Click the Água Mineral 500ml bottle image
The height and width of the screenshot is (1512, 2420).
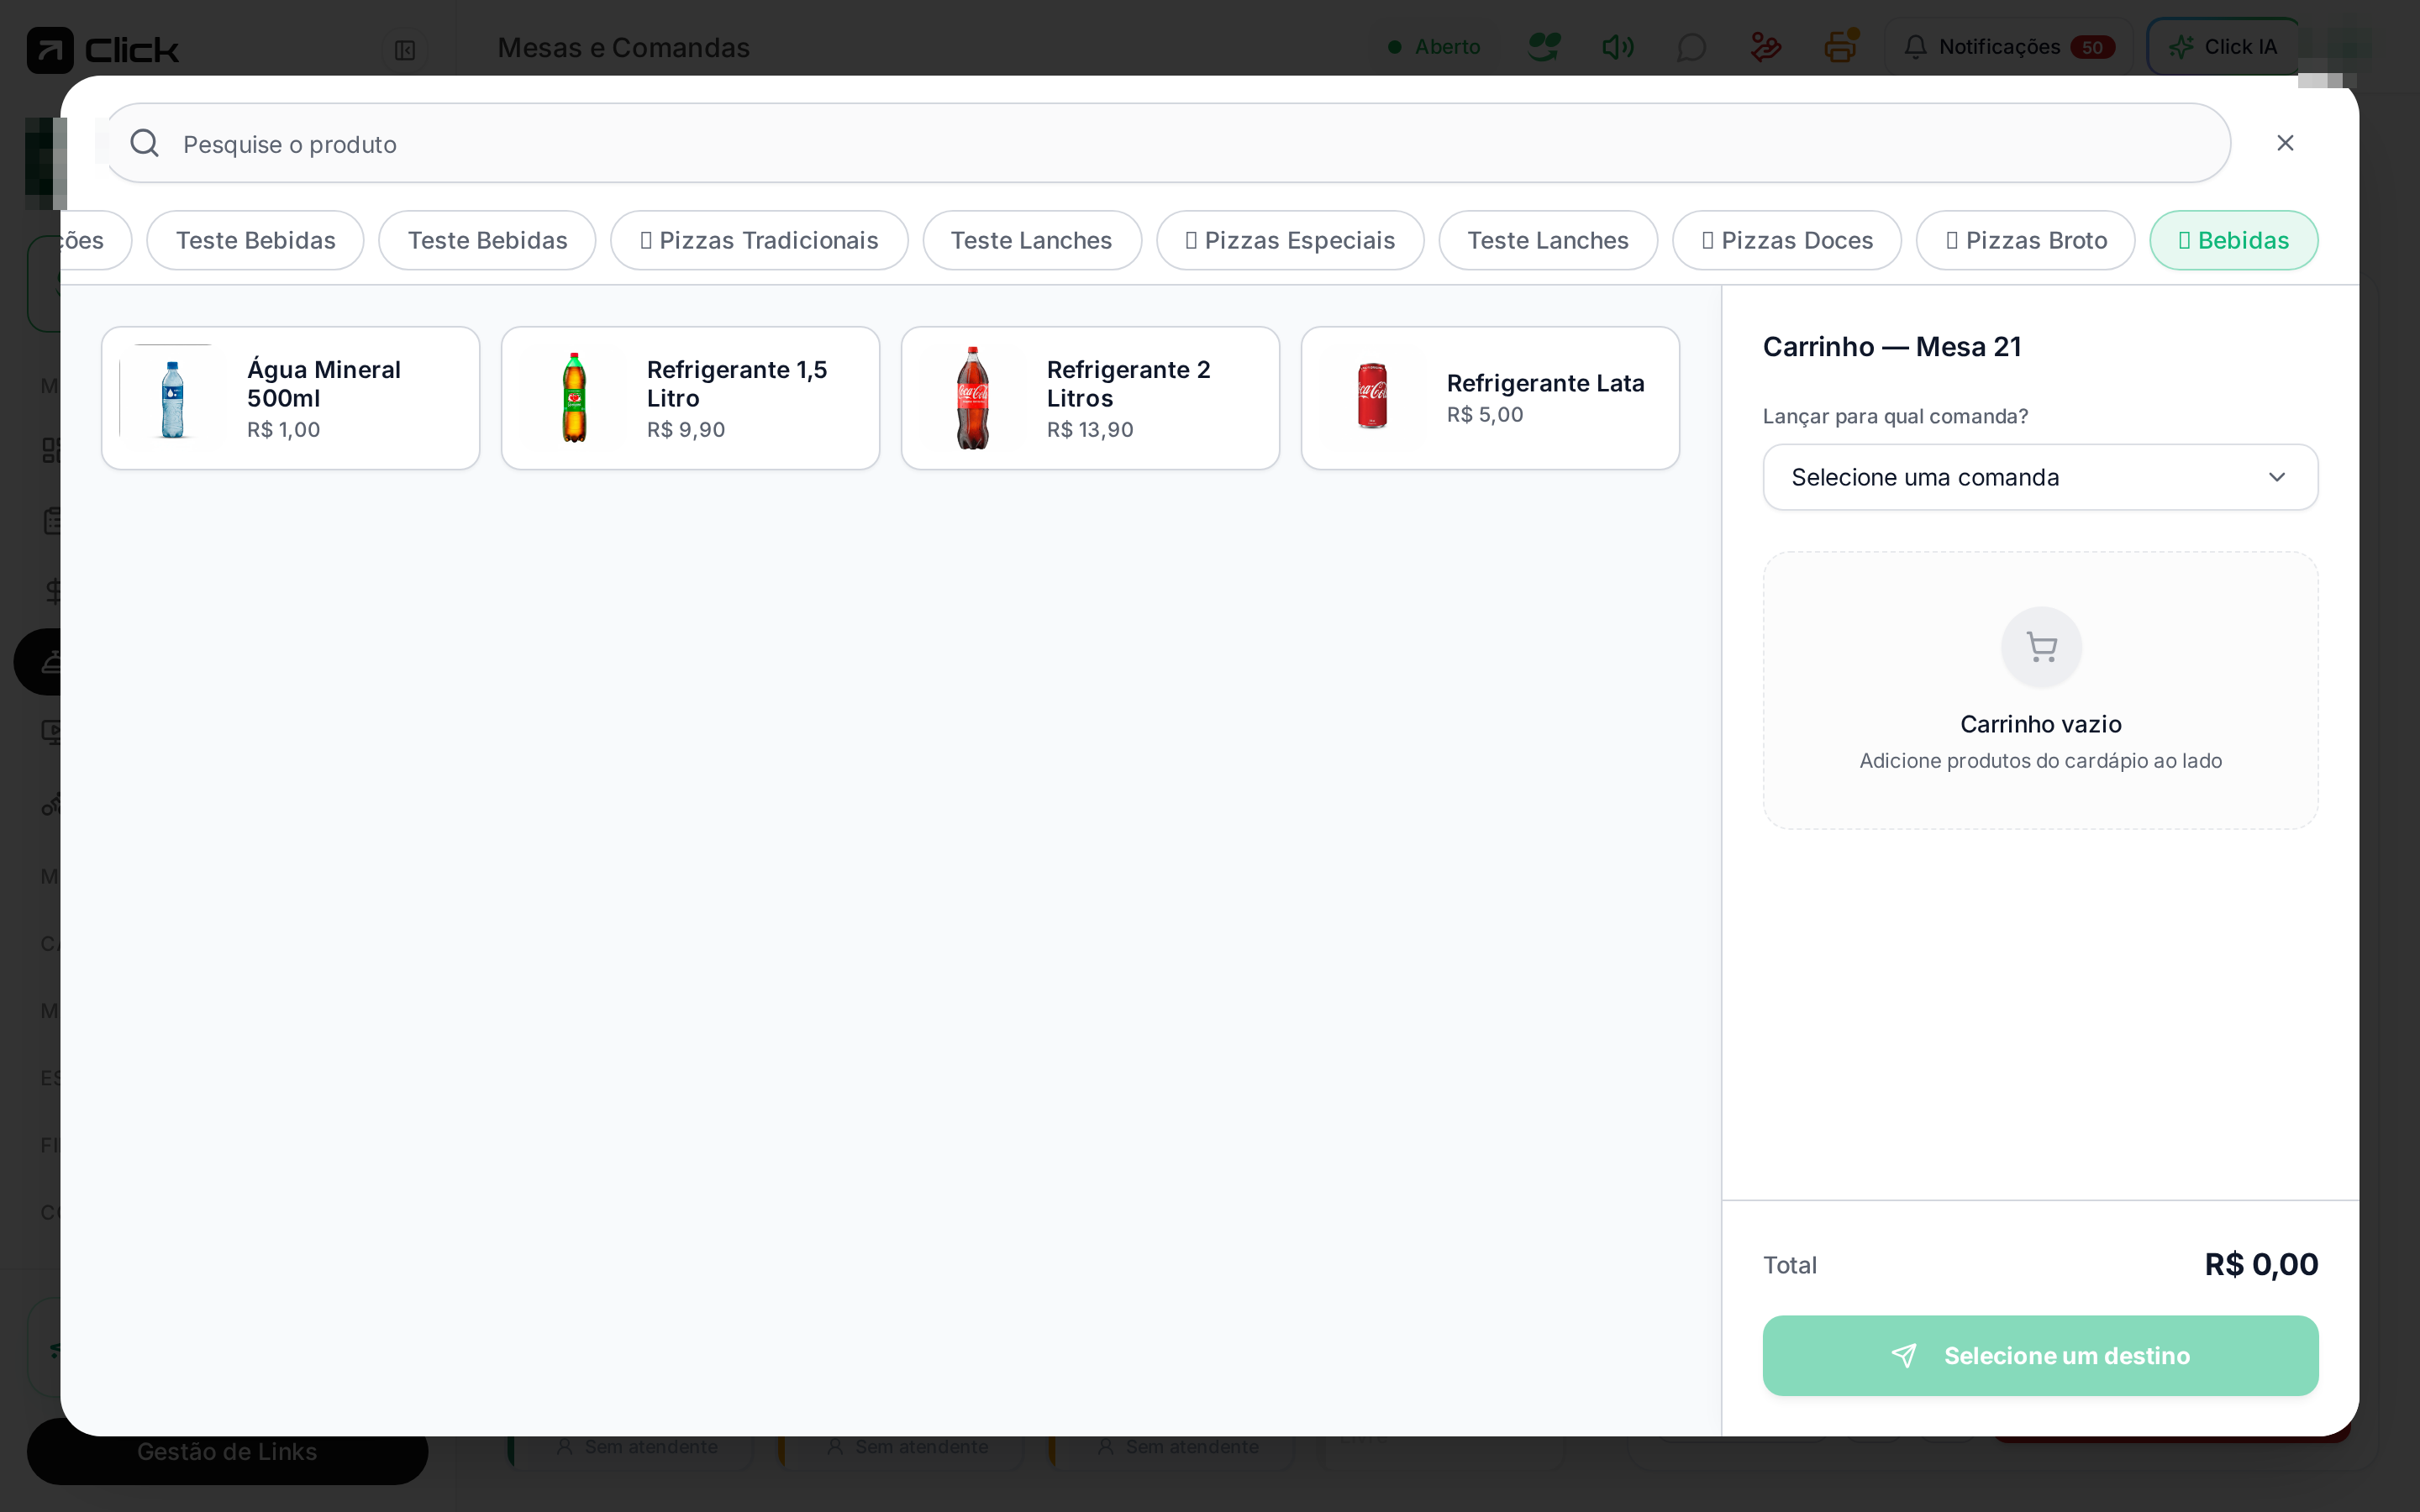(x=173, y=398)
